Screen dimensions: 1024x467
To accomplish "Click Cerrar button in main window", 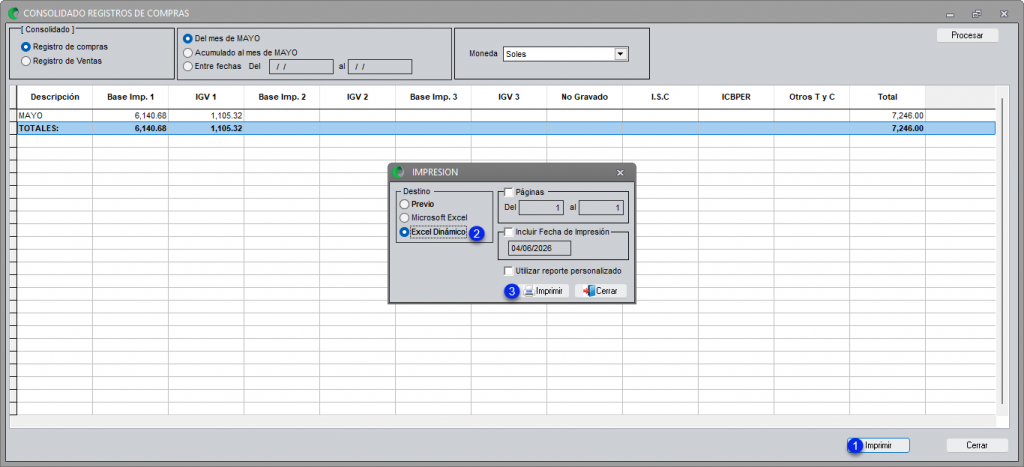I will coord(977,445).
